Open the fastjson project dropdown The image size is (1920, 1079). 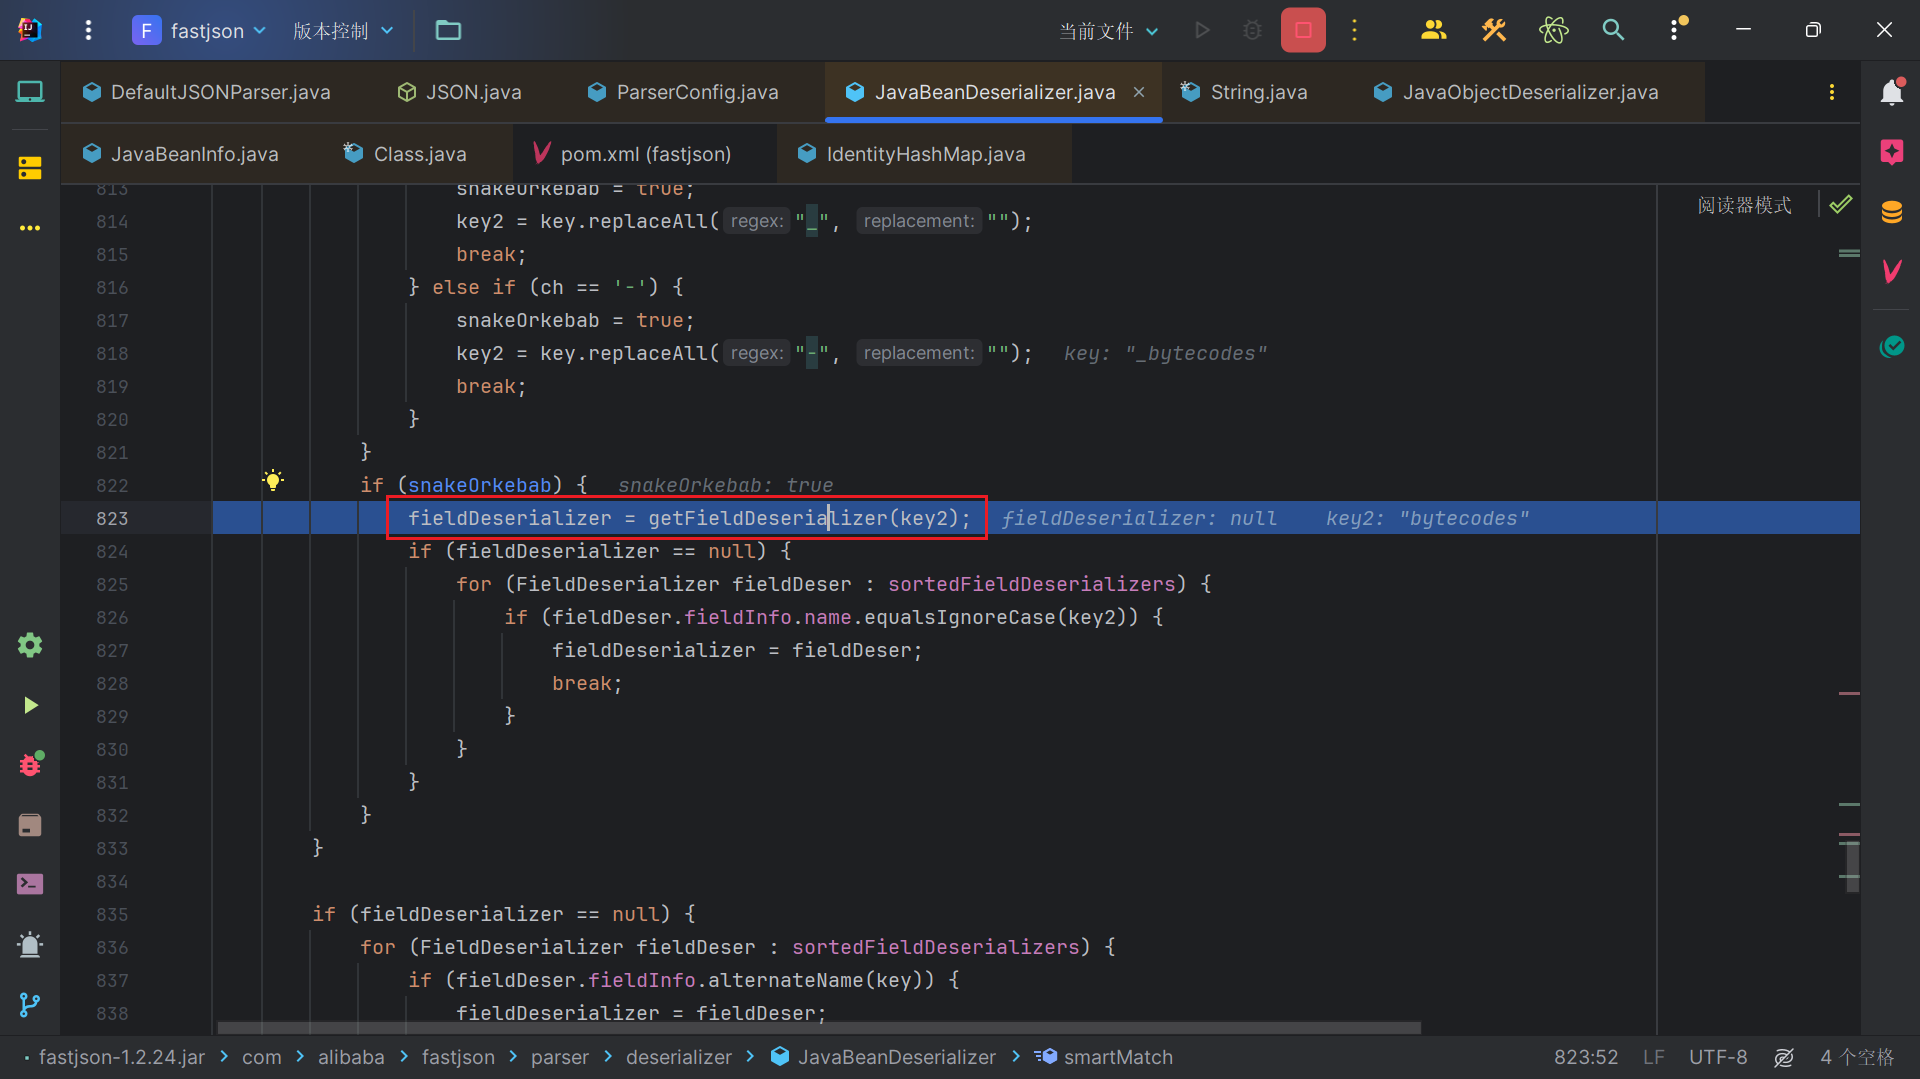(x=200, y=30)
